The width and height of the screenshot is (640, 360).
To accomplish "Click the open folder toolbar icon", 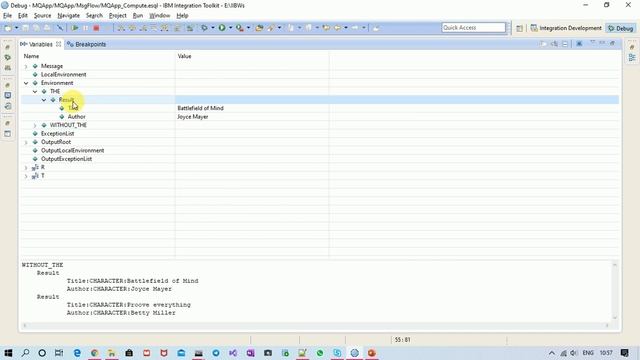I will click(259, 28).
